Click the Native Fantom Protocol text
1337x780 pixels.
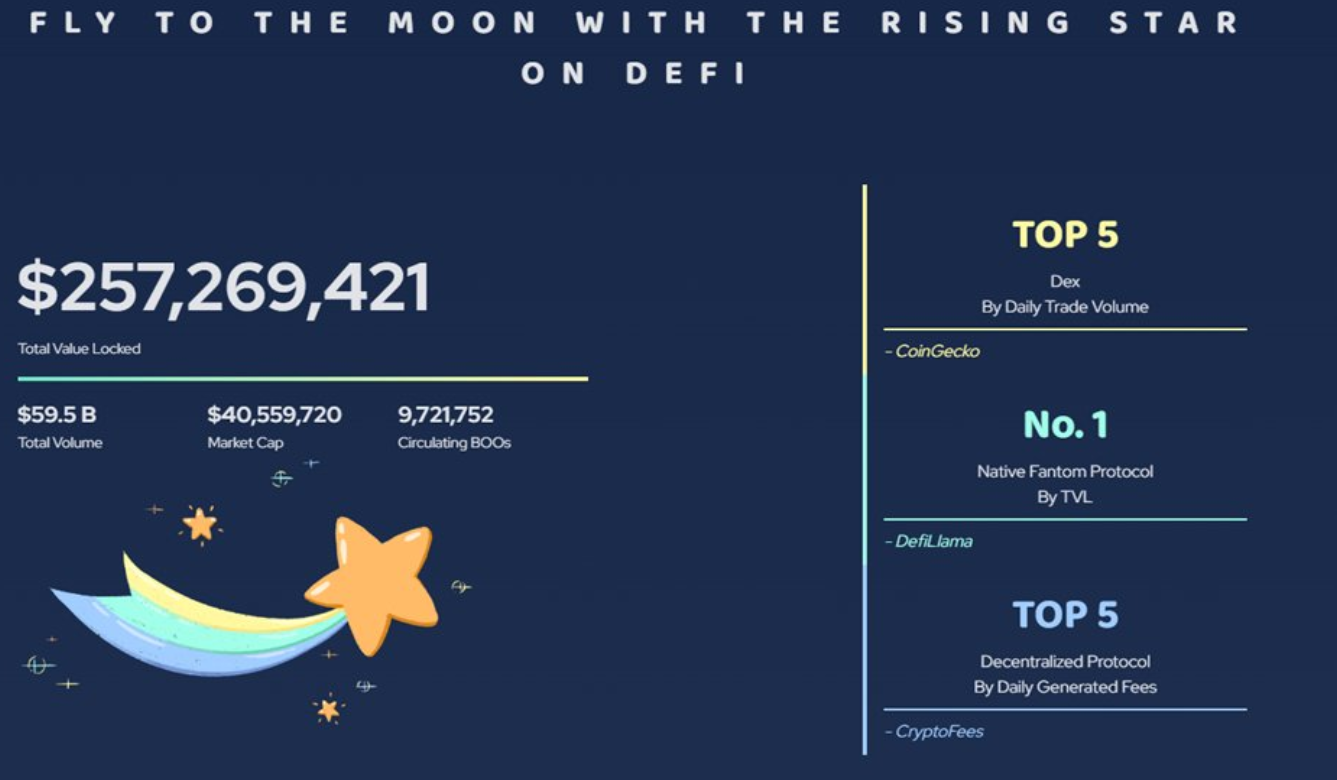click(x=1065, y=471)
